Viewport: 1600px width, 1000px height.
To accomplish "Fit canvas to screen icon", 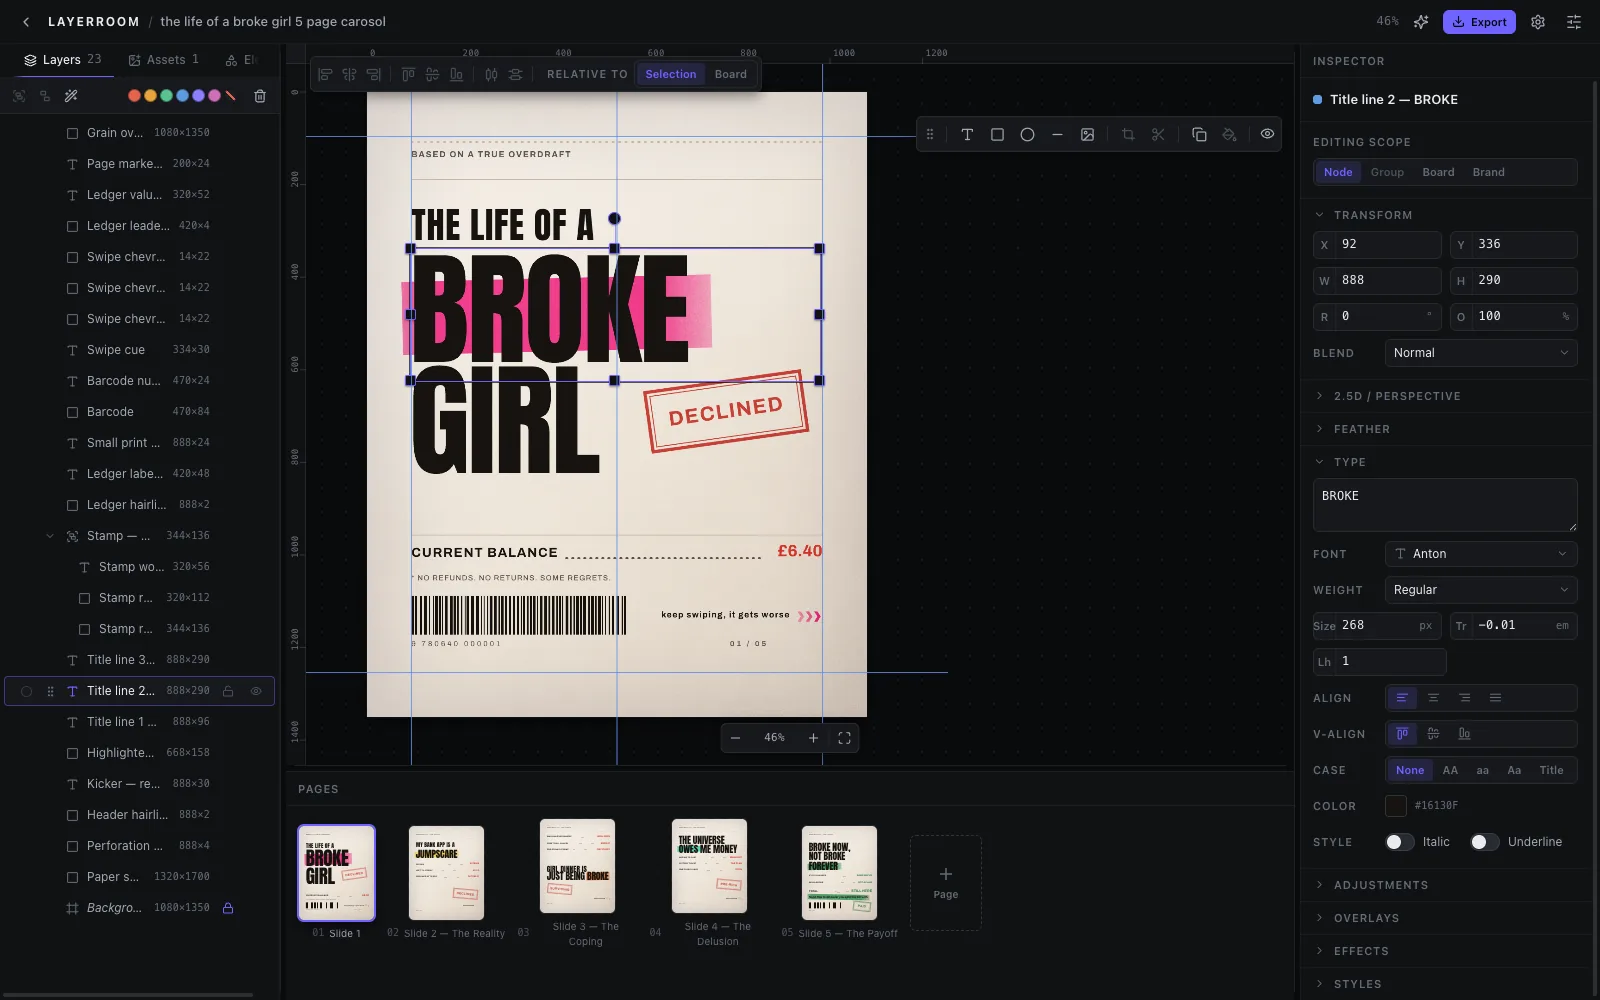I will 844,738.
